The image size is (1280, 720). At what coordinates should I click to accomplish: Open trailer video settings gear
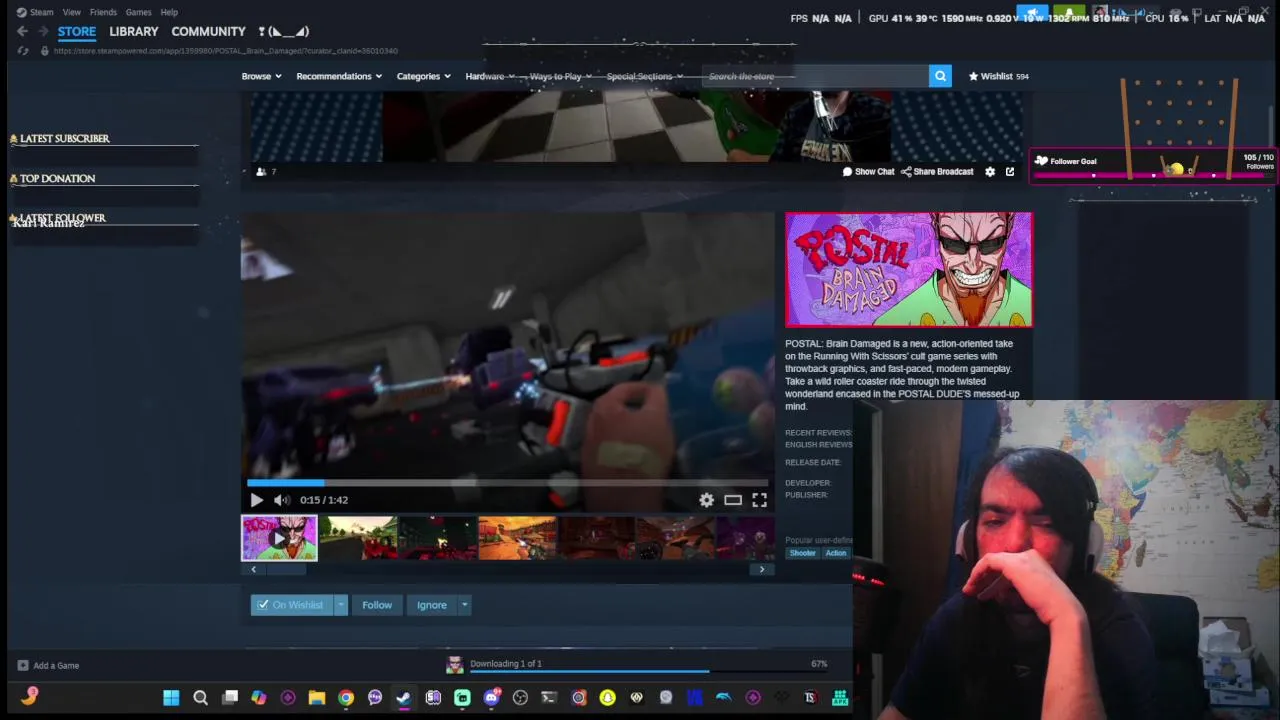coord(707,500)
